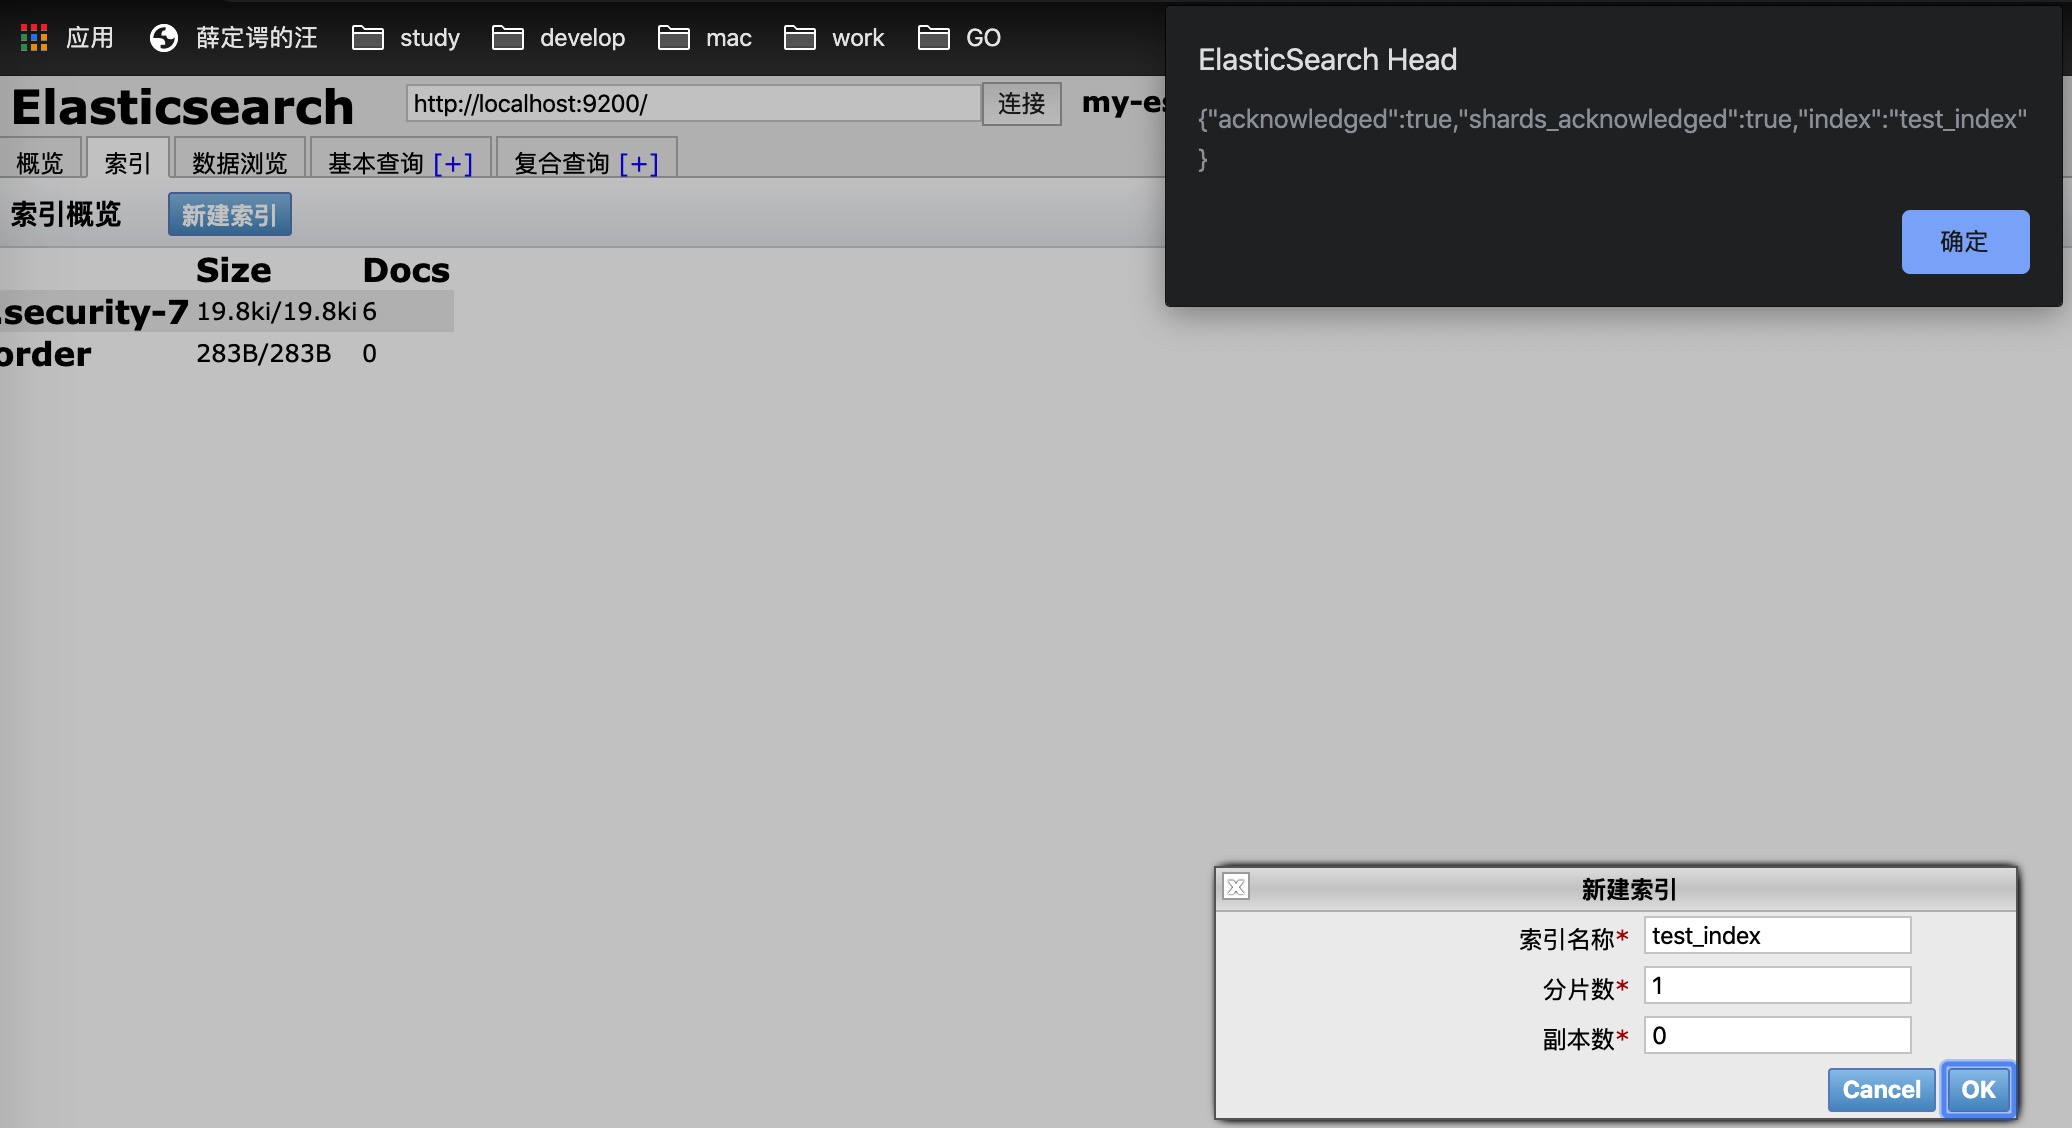Click the 新建索引 button

(229, 215)
